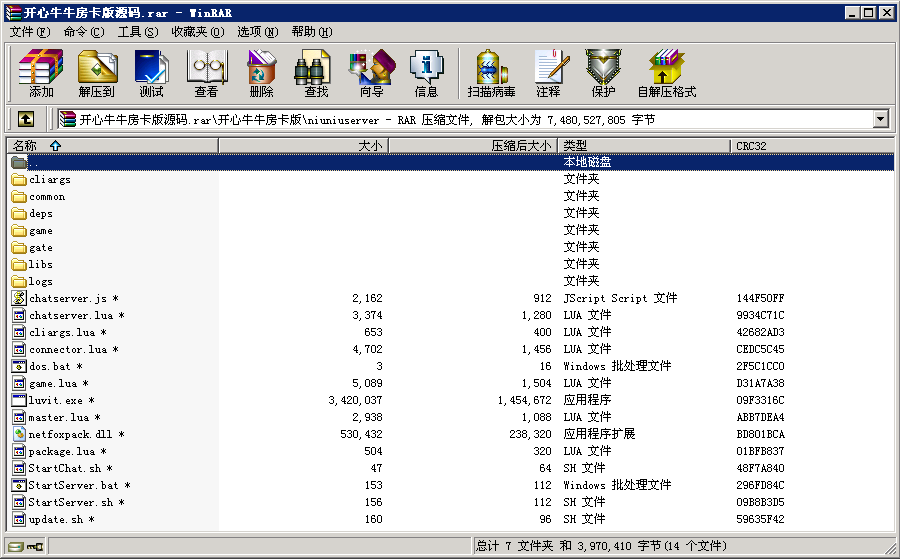Open the 查找 (Find) binoculars tool

pyautogui.click(x=316, y=74)
